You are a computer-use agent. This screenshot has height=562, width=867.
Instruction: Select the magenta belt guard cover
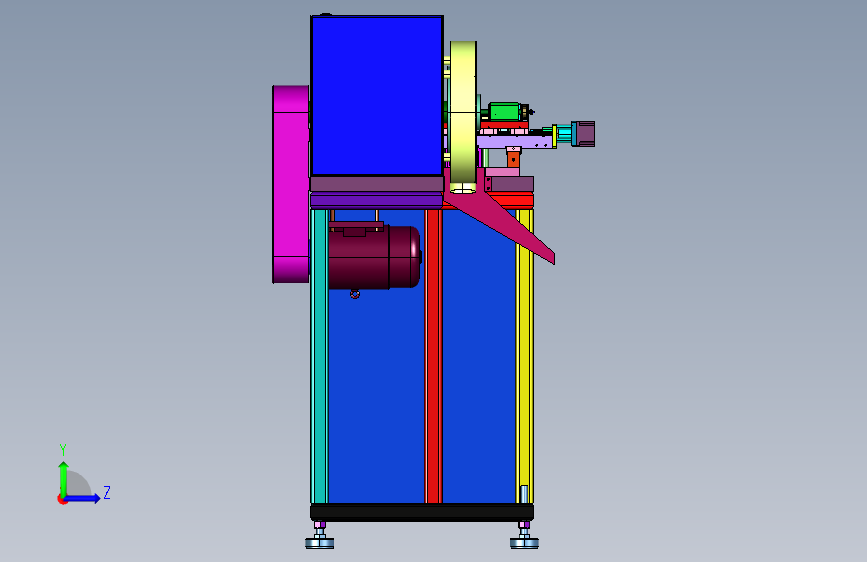pyautogui.click(x=290, y=184)
